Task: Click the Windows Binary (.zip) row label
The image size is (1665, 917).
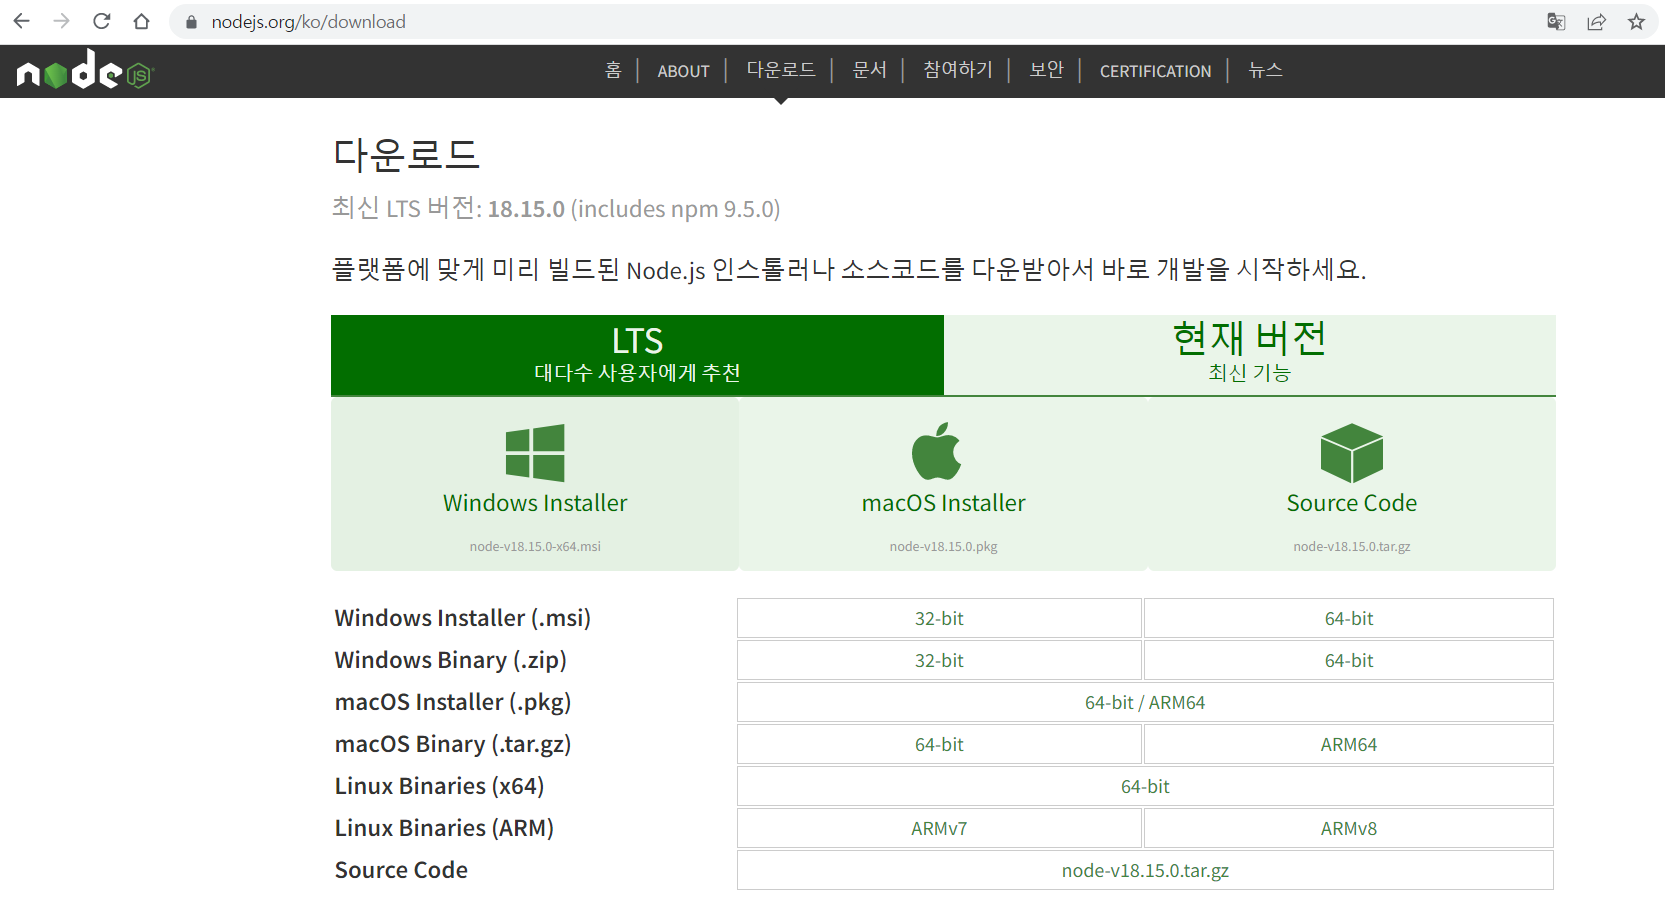Action: pos(451,660)
